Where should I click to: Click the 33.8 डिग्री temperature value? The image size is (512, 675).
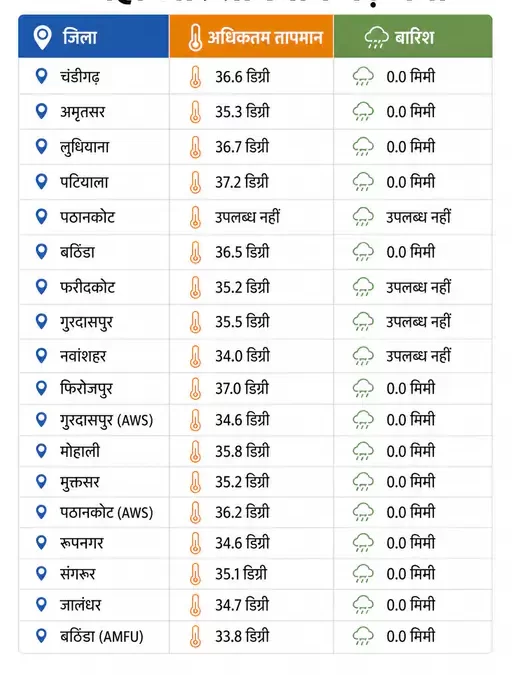click(x=242, y=636)
